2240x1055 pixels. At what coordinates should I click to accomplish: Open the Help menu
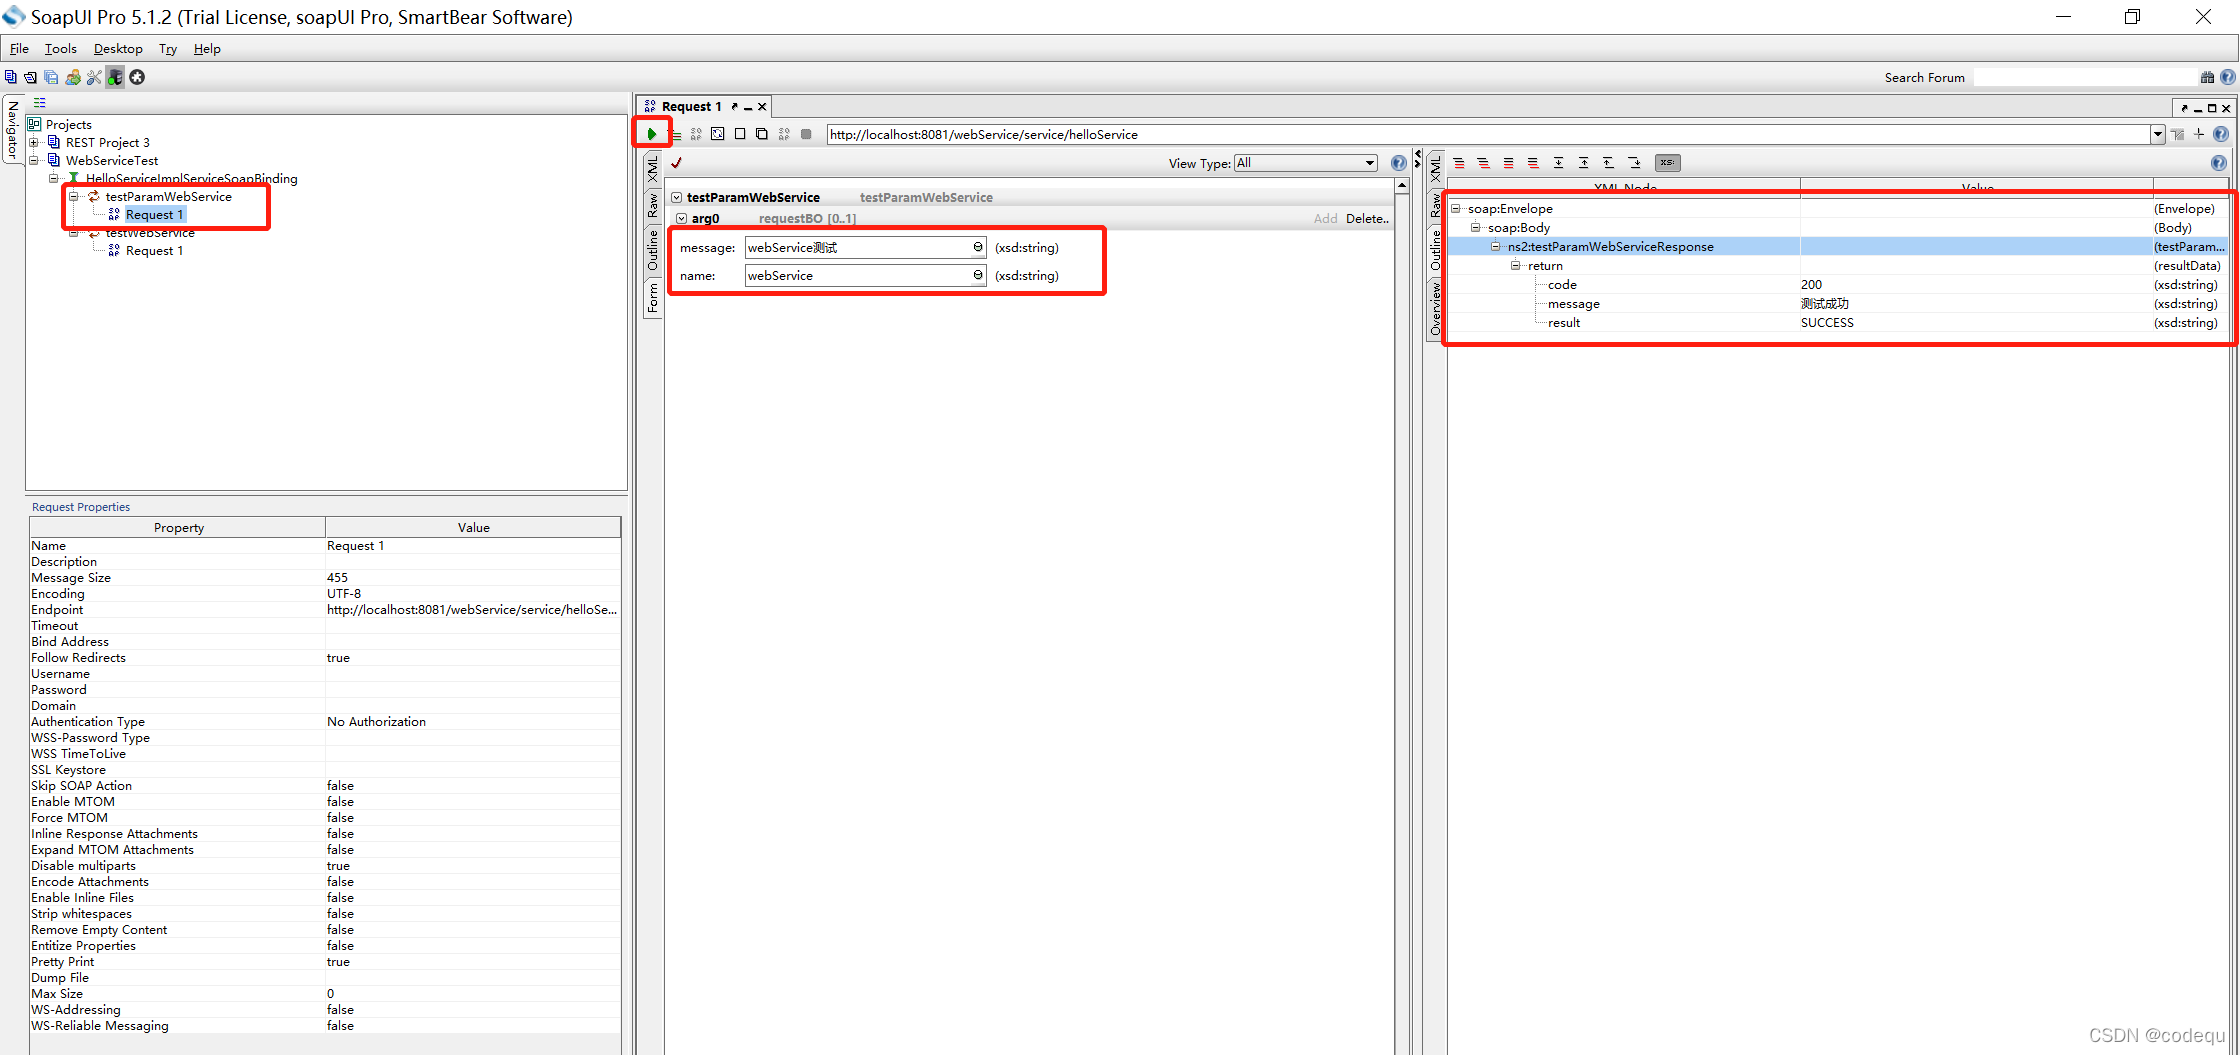(x=207, y=49)
